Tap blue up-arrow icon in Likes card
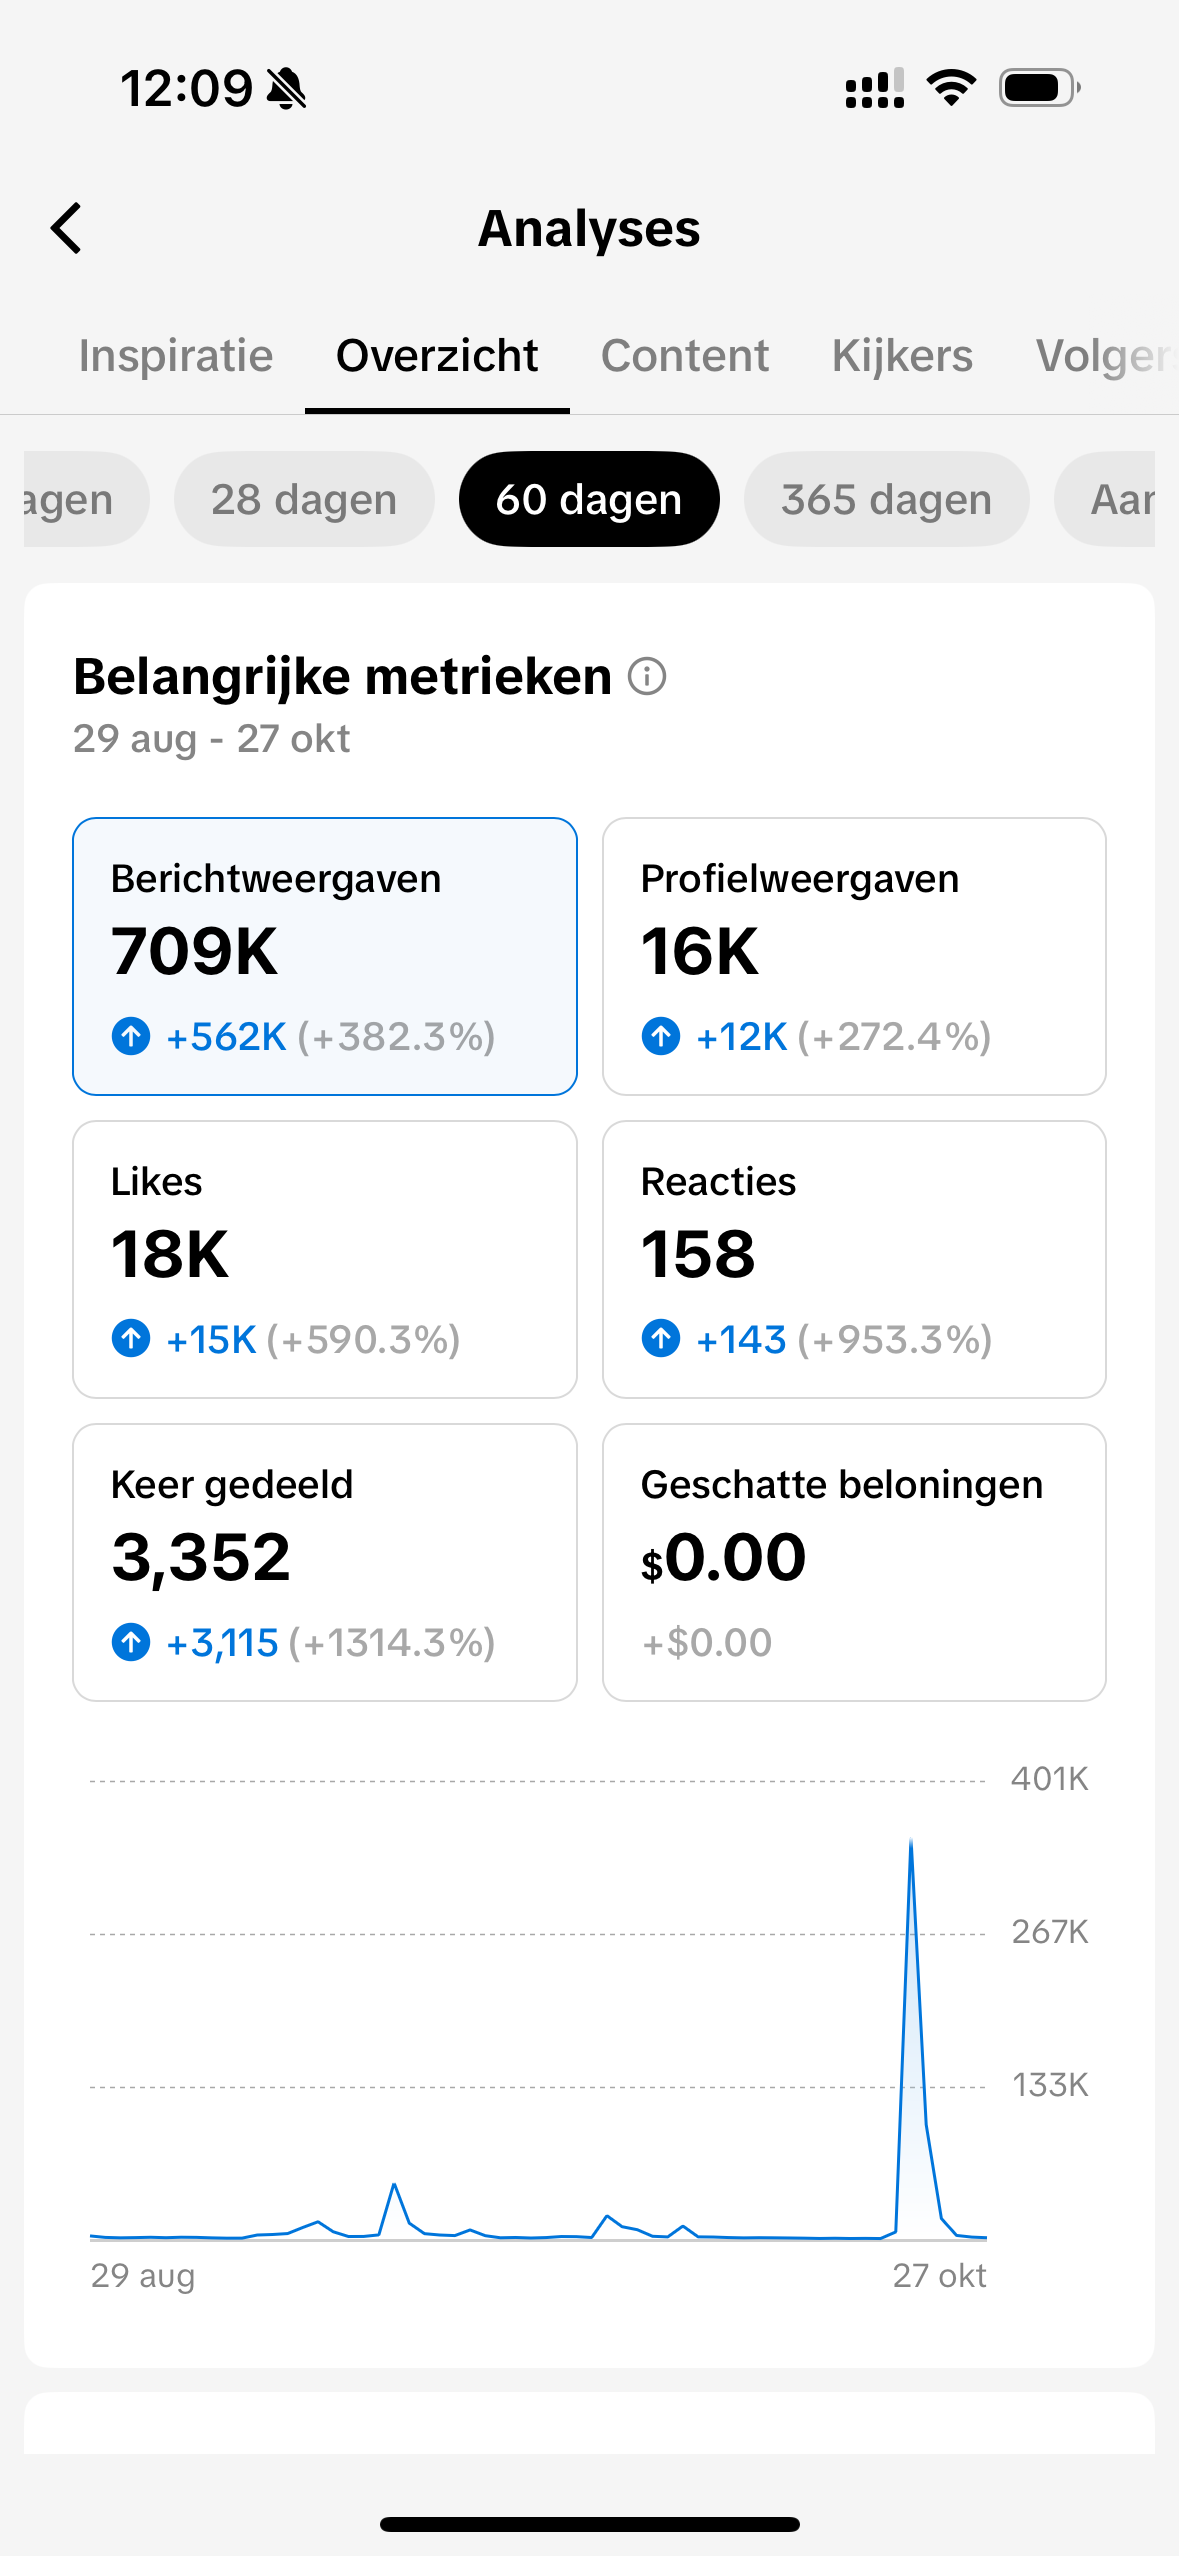The image size is (1179, 2556). coord(131,1338)
